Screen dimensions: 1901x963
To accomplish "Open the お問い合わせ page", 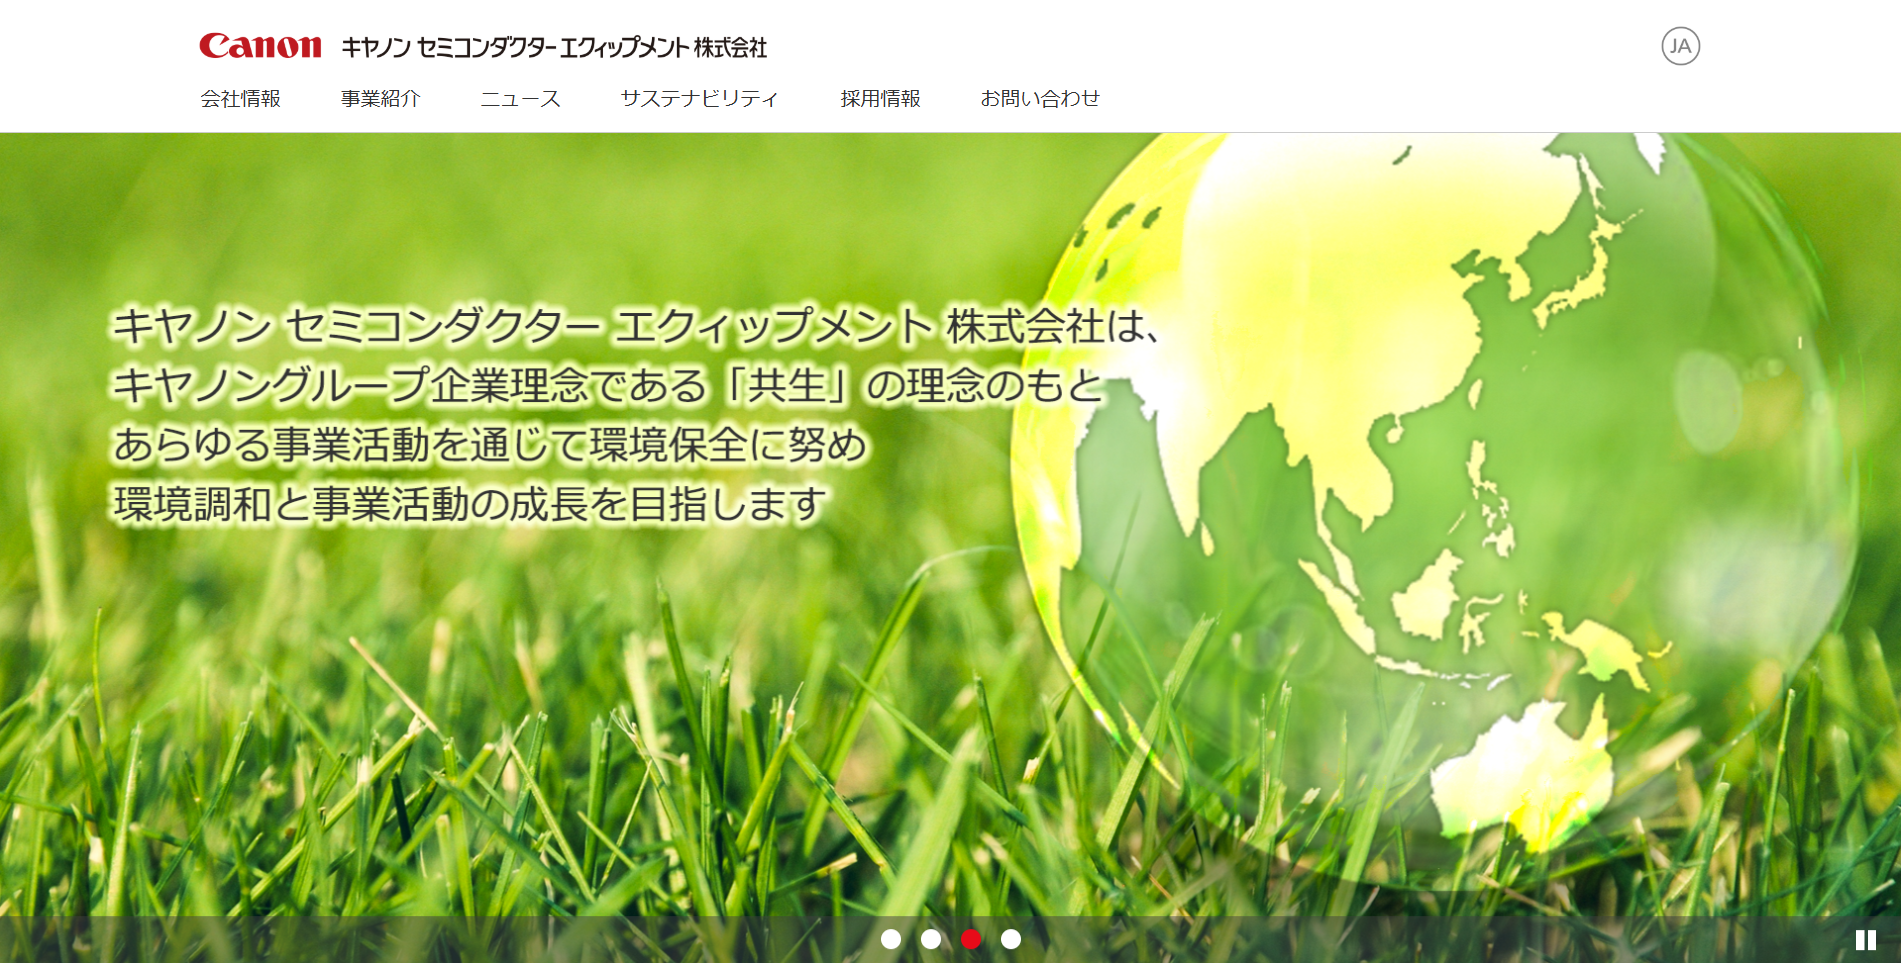I will tap(1043, 98).
